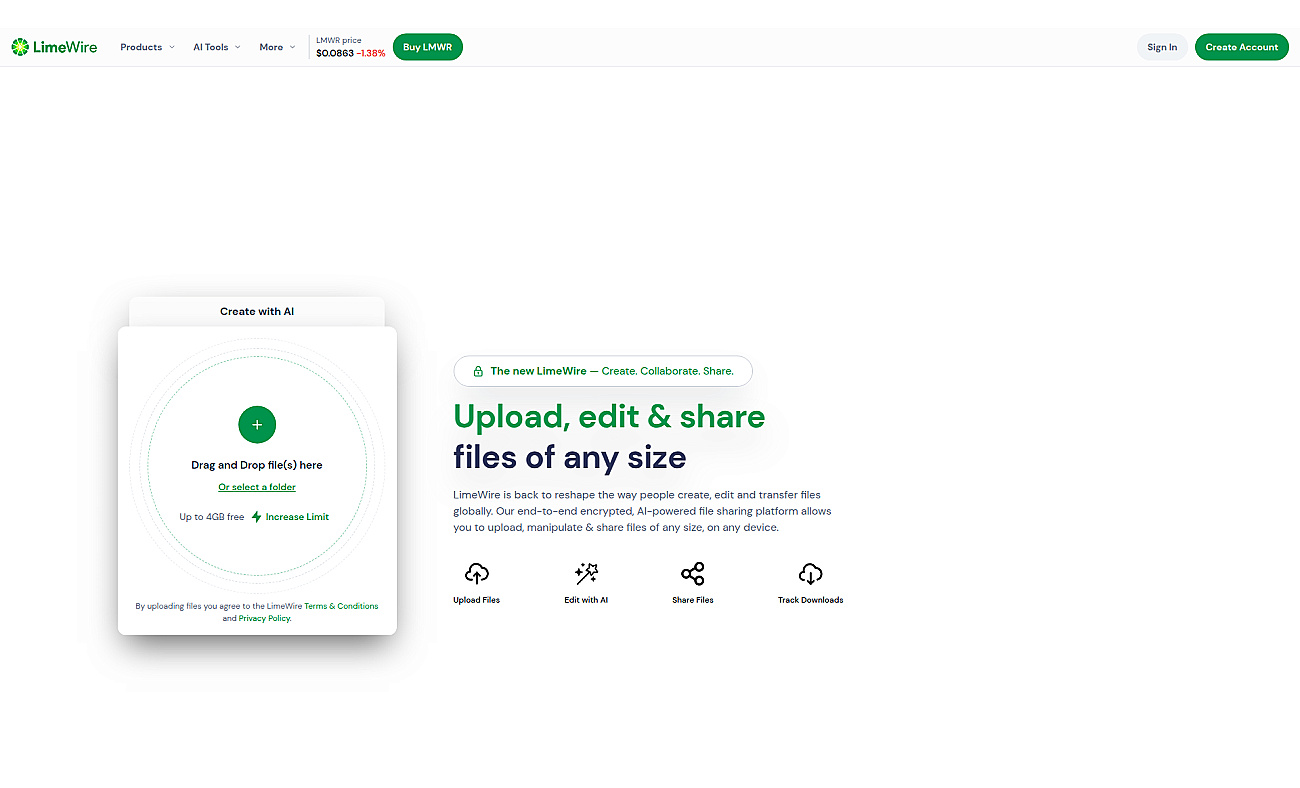Click the lightning bolt icon beside Increase Limit
1300x788 pixels.
click(257, 517)
